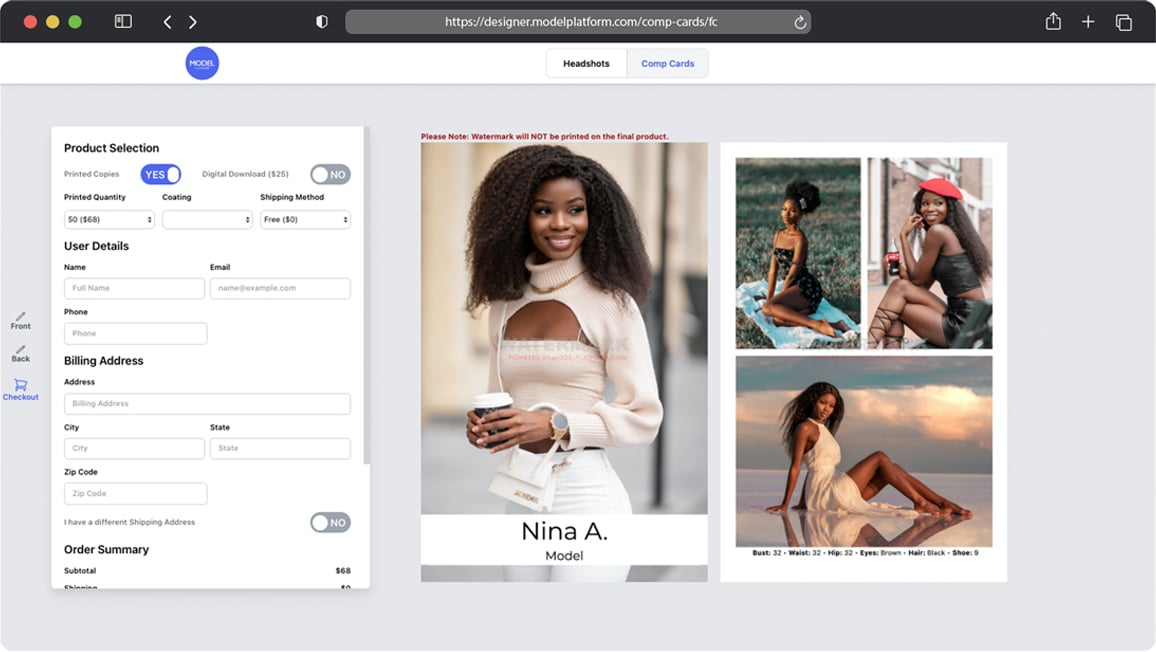Image resolution: width=1156 pixels, height=652 pixels.
Task: Select the red beret photo
Action: tap(930, 253)
